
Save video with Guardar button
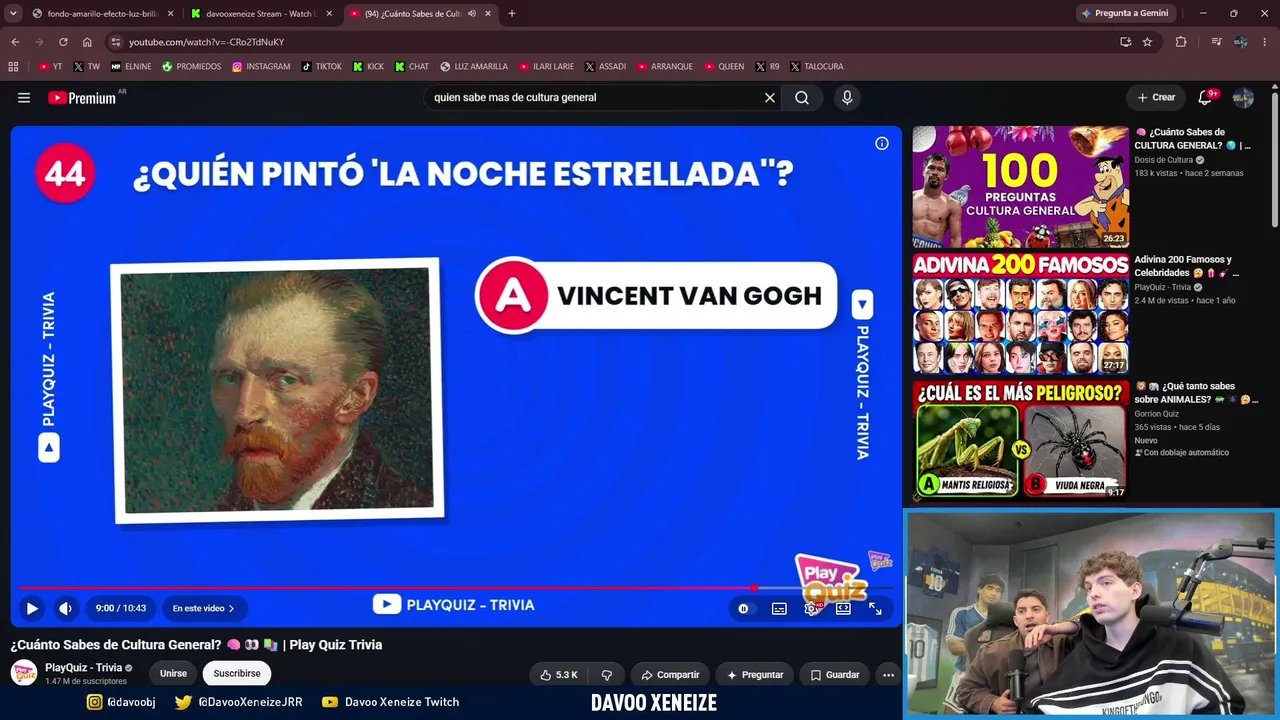834,675
